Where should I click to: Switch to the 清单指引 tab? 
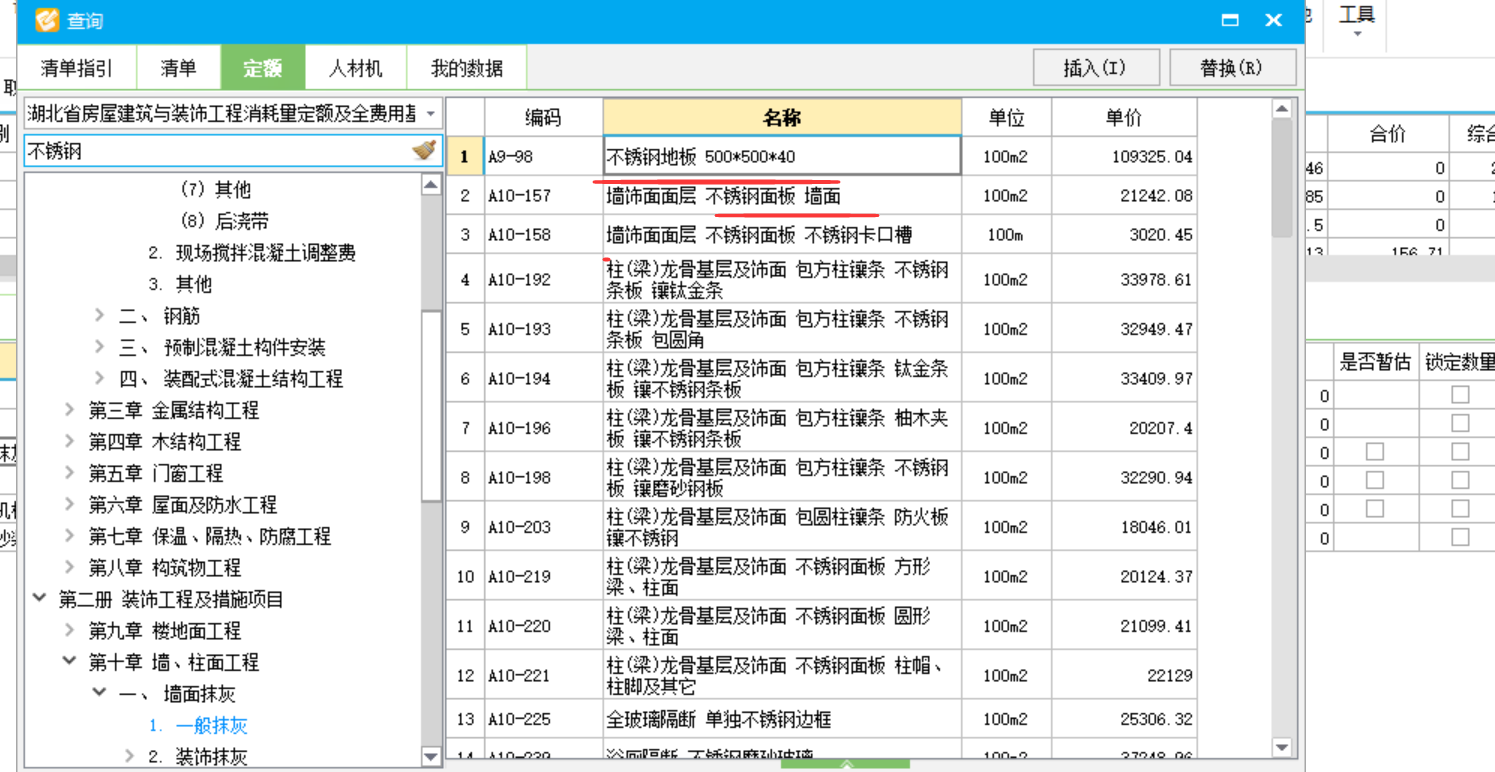[77, 68]
